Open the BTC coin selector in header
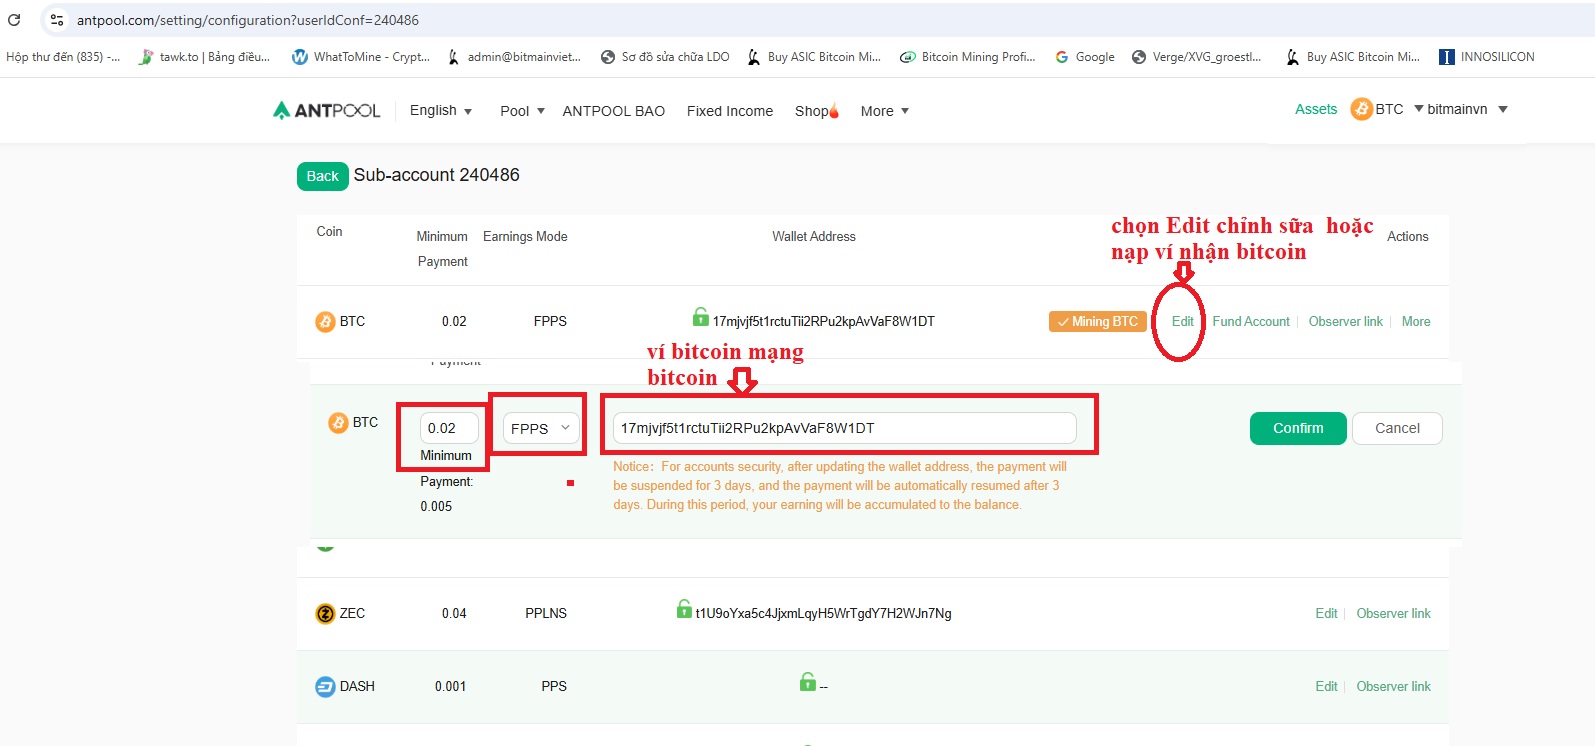This screenshot has width=1595, height=746. point(1387,109)
